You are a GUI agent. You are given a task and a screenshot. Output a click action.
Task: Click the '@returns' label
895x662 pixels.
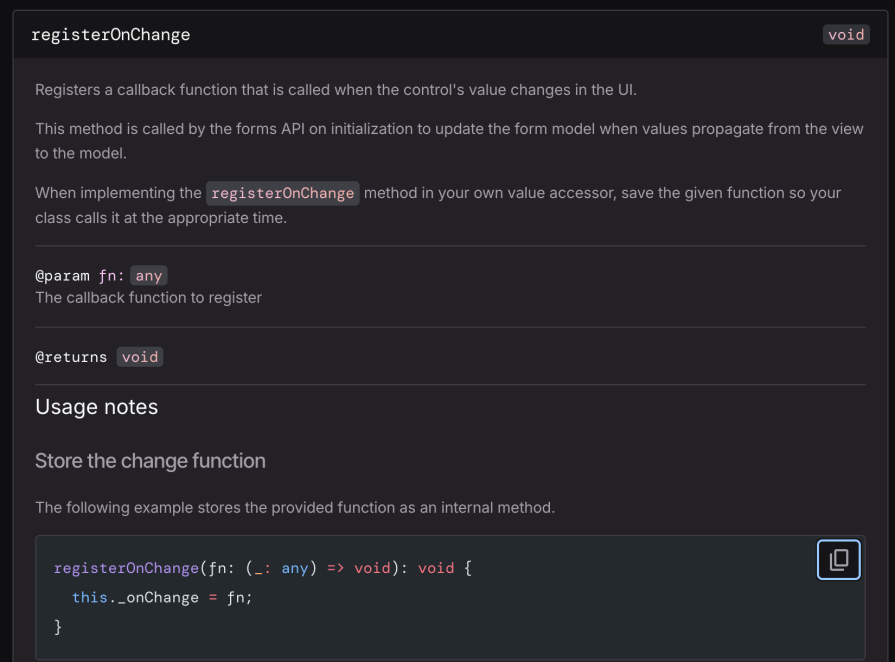(71, 357)
